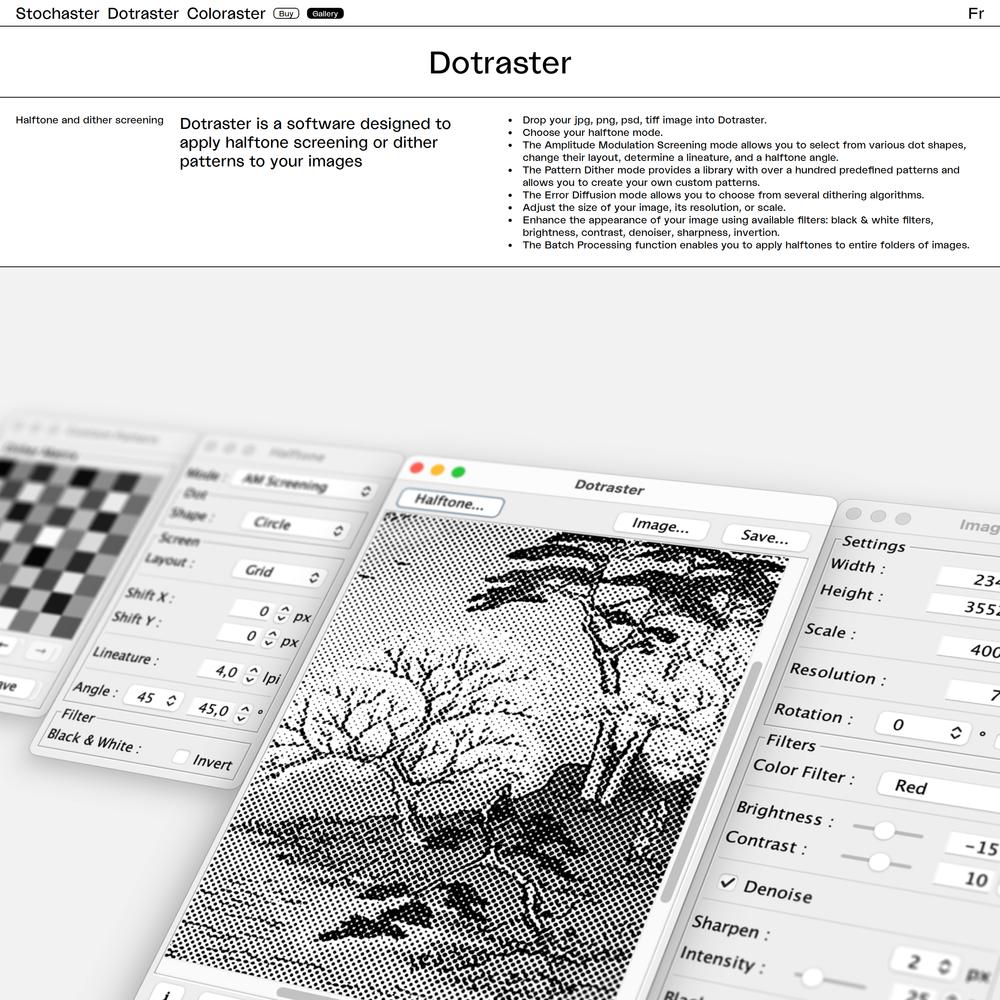Click the 'Drop your jpg, png, psd, tiff' bullet
This screenshot has width=1000, height=1000.
pos(644,120)
